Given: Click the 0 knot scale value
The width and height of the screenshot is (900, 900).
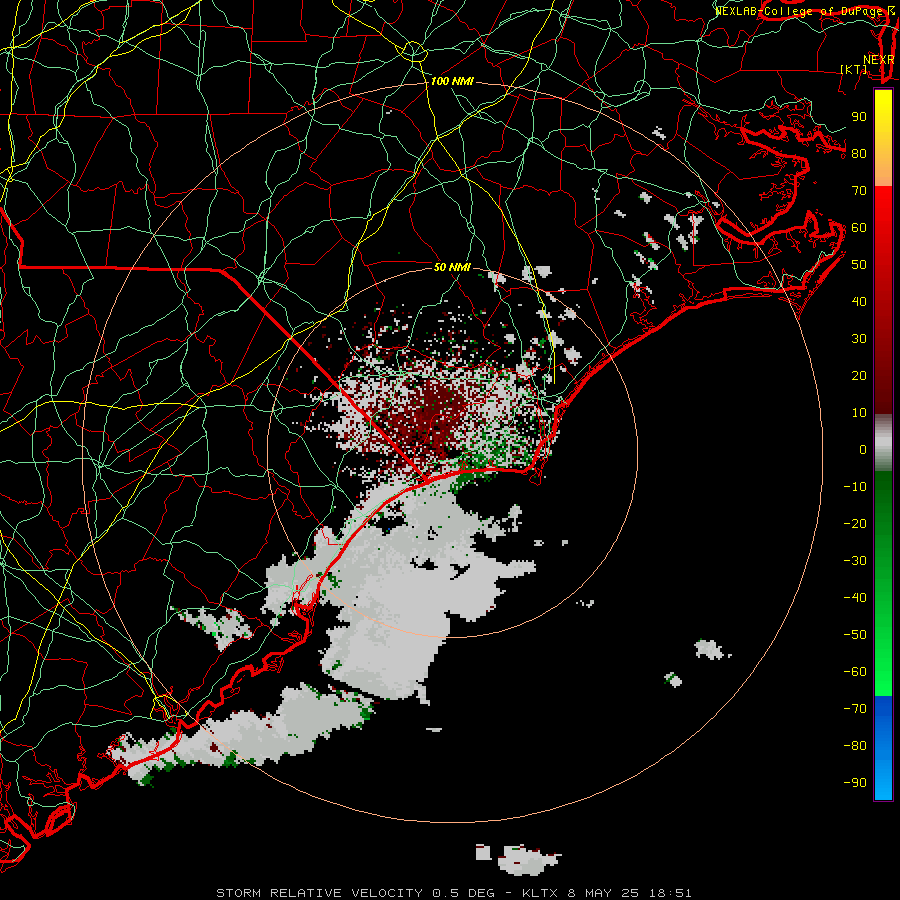Looking at the screenshot, I should (863, 450).
